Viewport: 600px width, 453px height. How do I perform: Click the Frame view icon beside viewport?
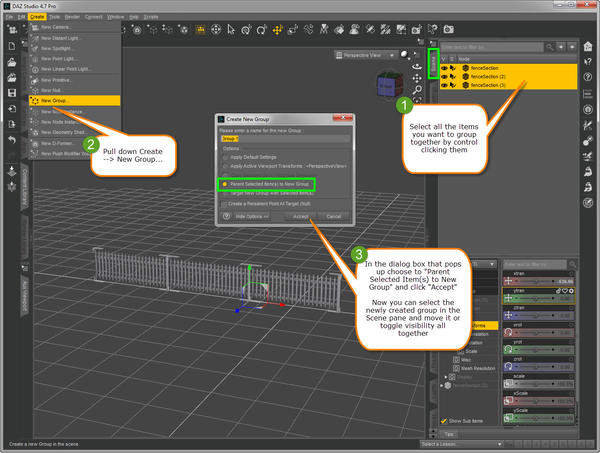417,100
